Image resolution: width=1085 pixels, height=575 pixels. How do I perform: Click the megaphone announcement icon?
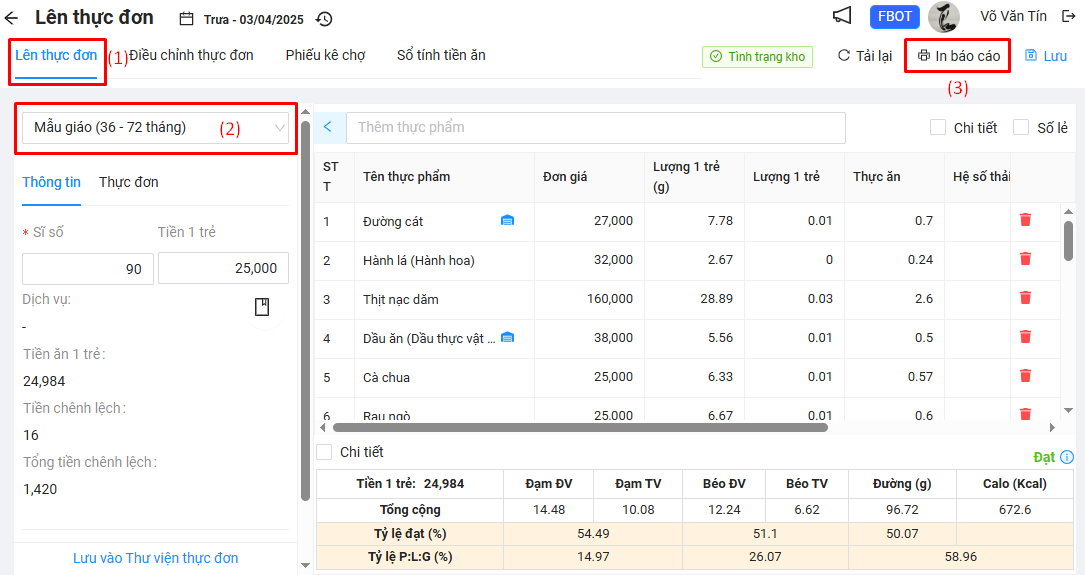pos(842,16)
